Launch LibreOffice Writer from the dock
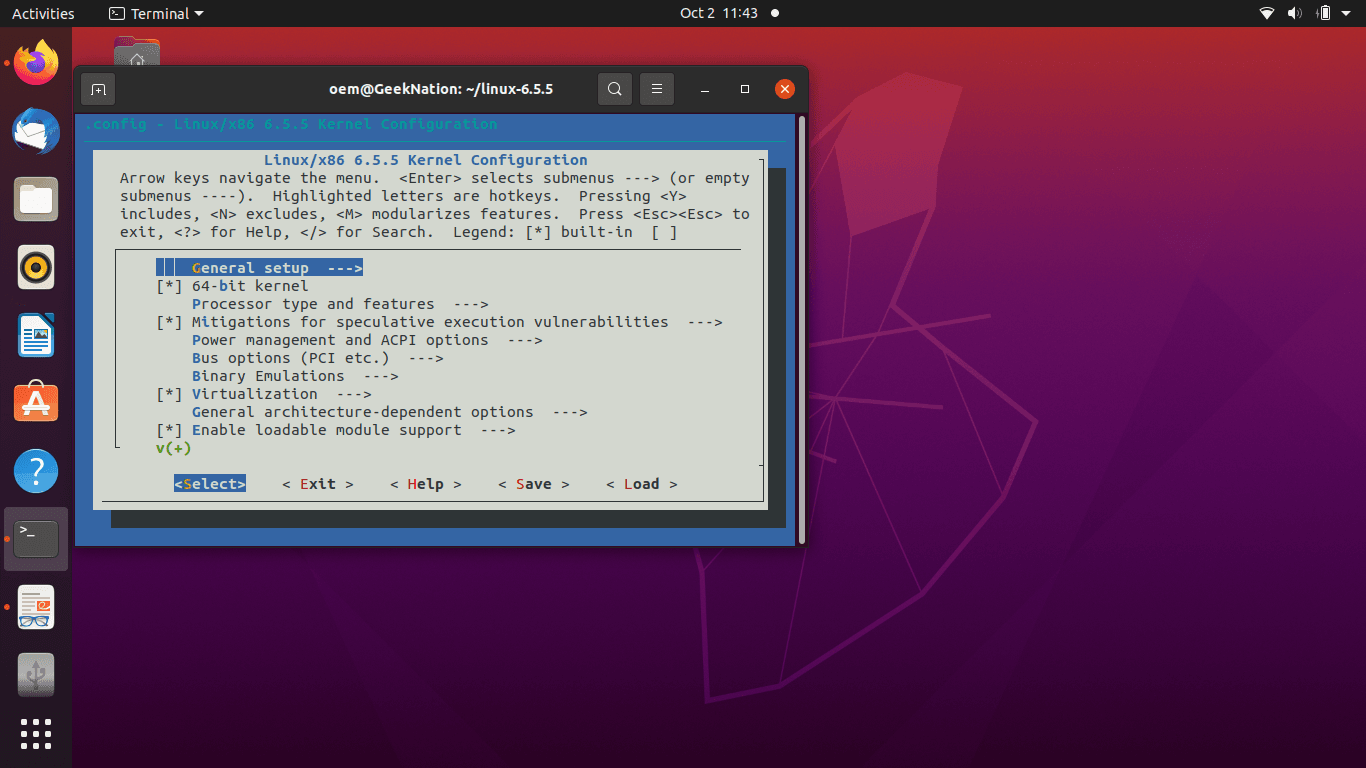 click(x=36, y=335)
